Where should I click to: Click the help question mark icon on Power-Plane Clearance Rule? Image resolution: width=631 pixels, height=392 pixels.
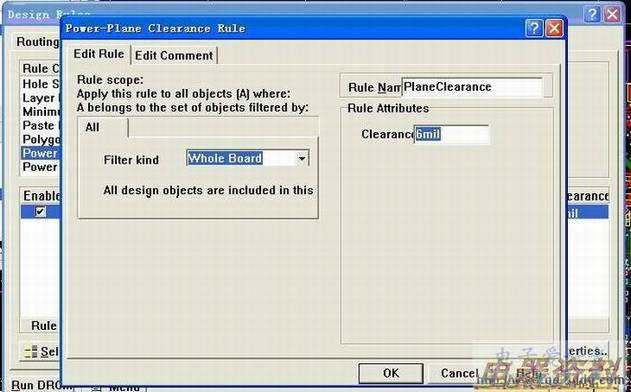coord(534,29)
